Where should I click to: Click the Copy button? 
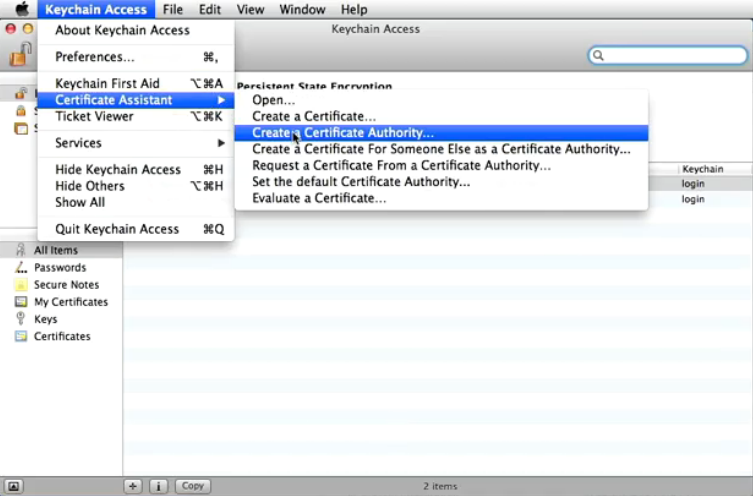tap(193, 486)
